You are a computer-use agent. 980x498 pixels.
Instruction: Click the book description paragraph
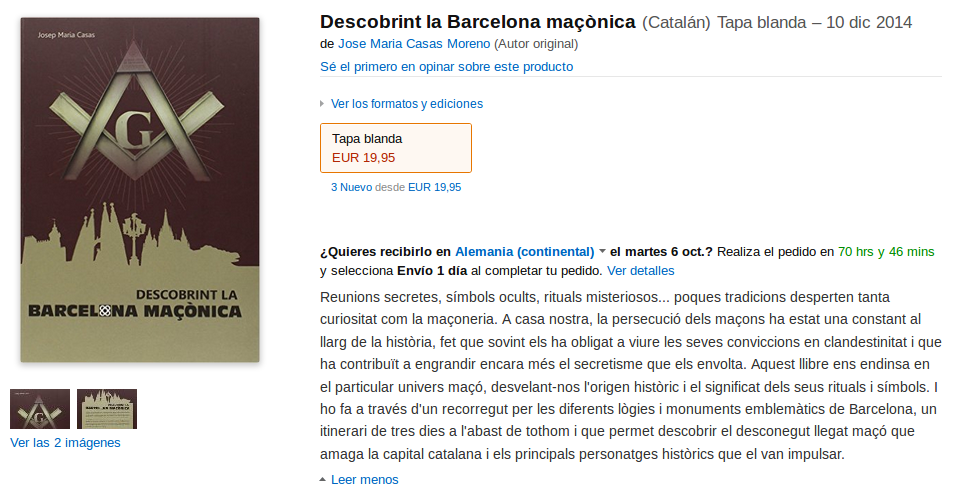coord(630,376)
